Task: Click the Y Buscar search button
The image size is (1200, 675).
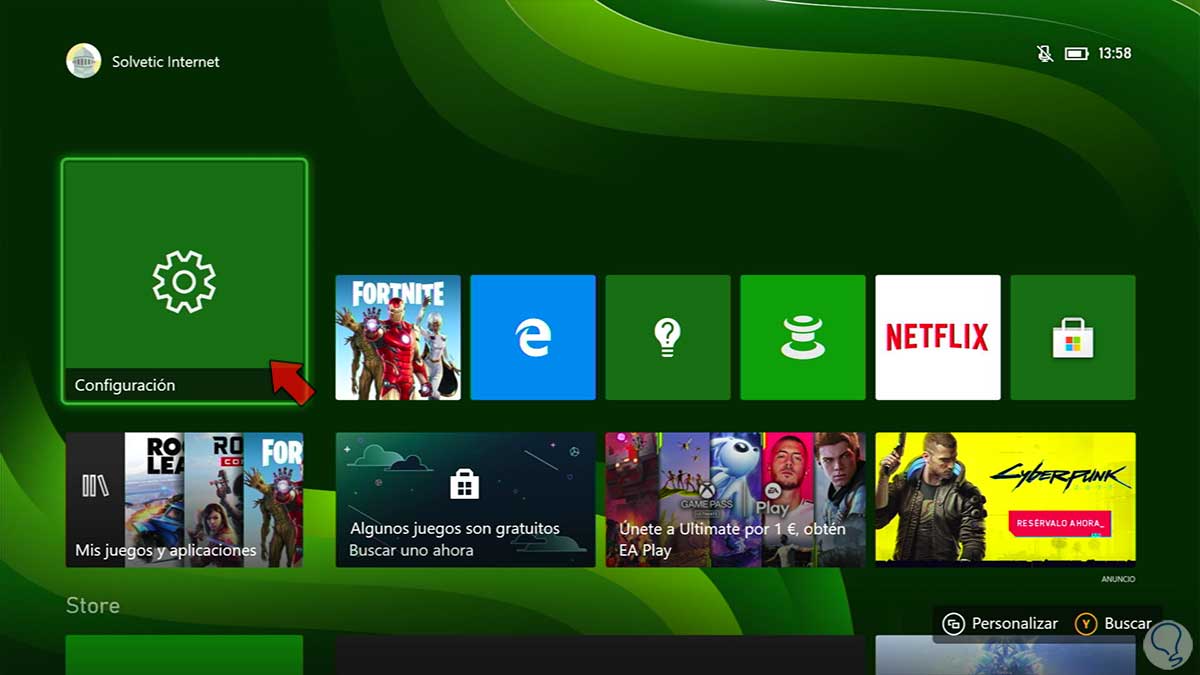Action: point(1114,623)
